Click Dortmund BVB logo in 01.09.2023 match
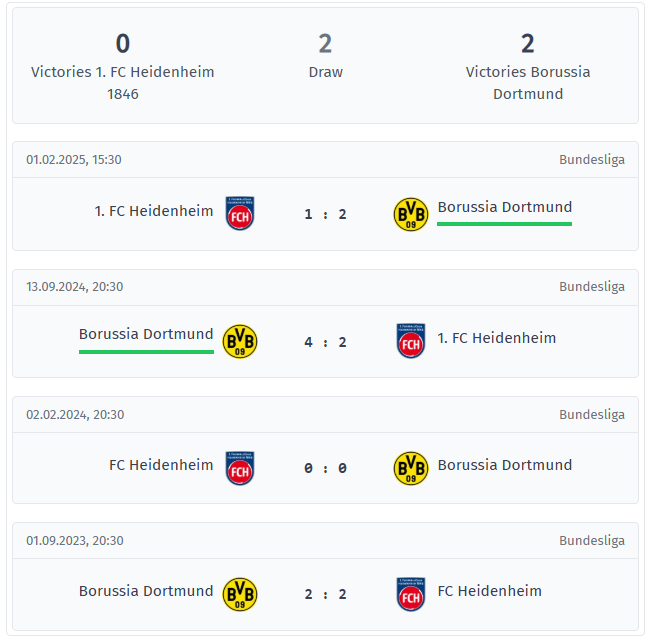Viewport: 650px width, 640px height. click(x=240, y=594)
